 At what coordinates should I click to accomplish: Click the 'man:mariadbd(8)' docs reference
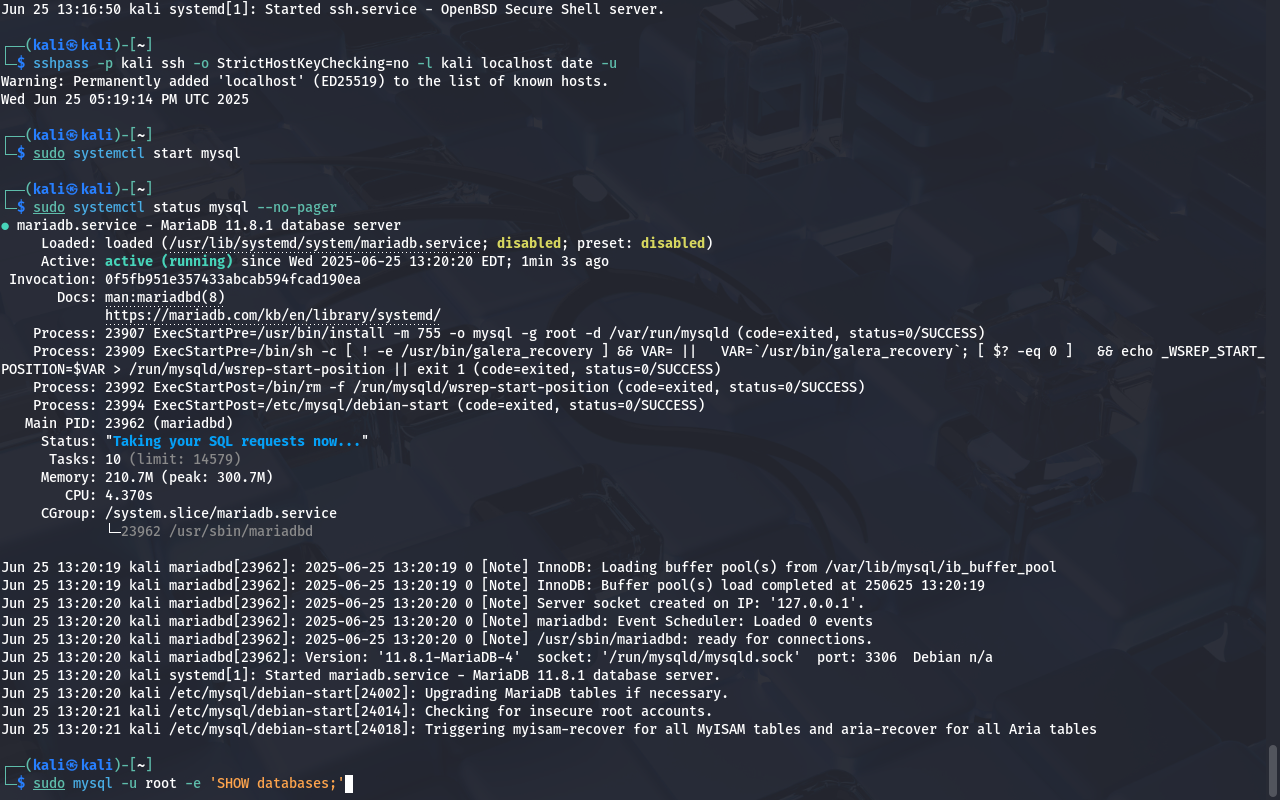[x=165, y=297]
